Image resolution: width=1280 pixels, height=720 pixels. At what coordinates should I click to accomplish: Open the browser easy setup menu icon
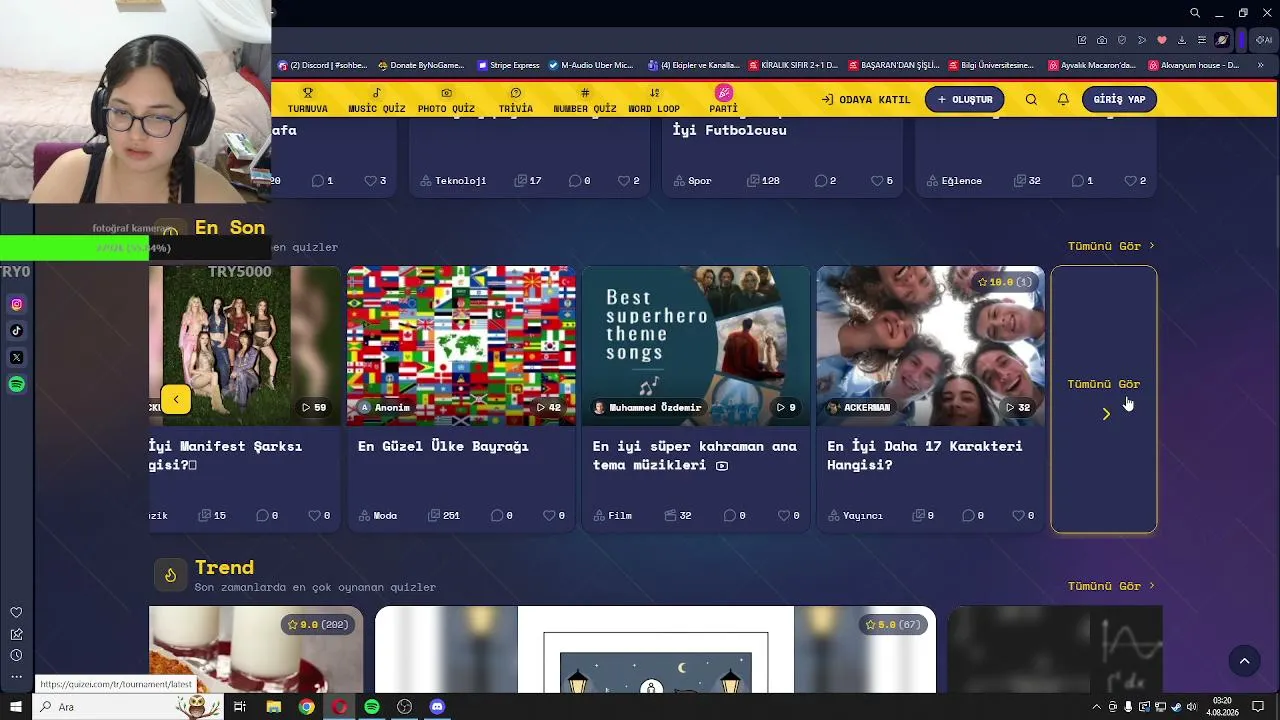pos(1202,40)
